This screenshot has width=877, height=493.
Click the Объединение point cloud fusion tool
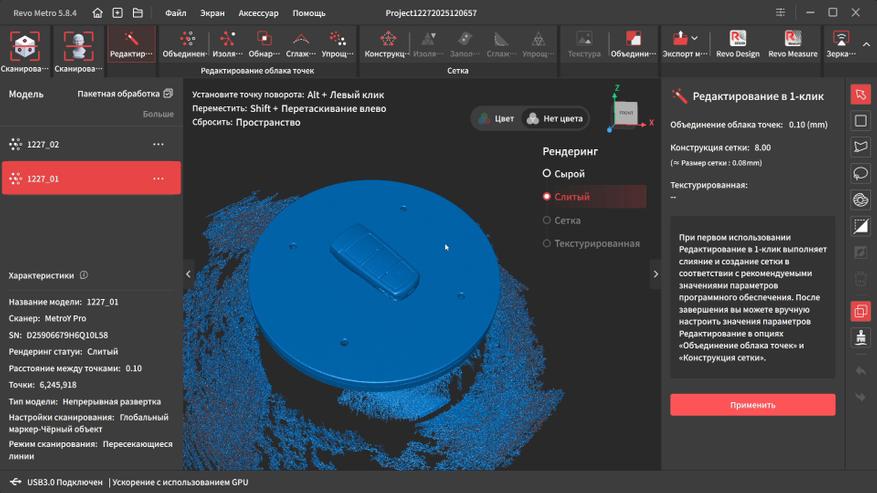(185, 44)
